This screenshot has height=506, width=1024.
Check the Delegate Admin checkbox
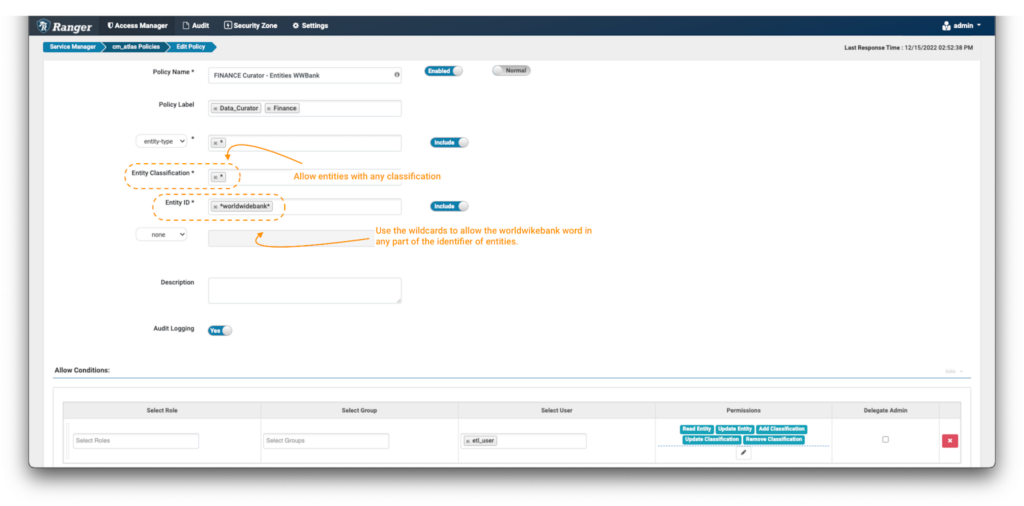[885, 439]
